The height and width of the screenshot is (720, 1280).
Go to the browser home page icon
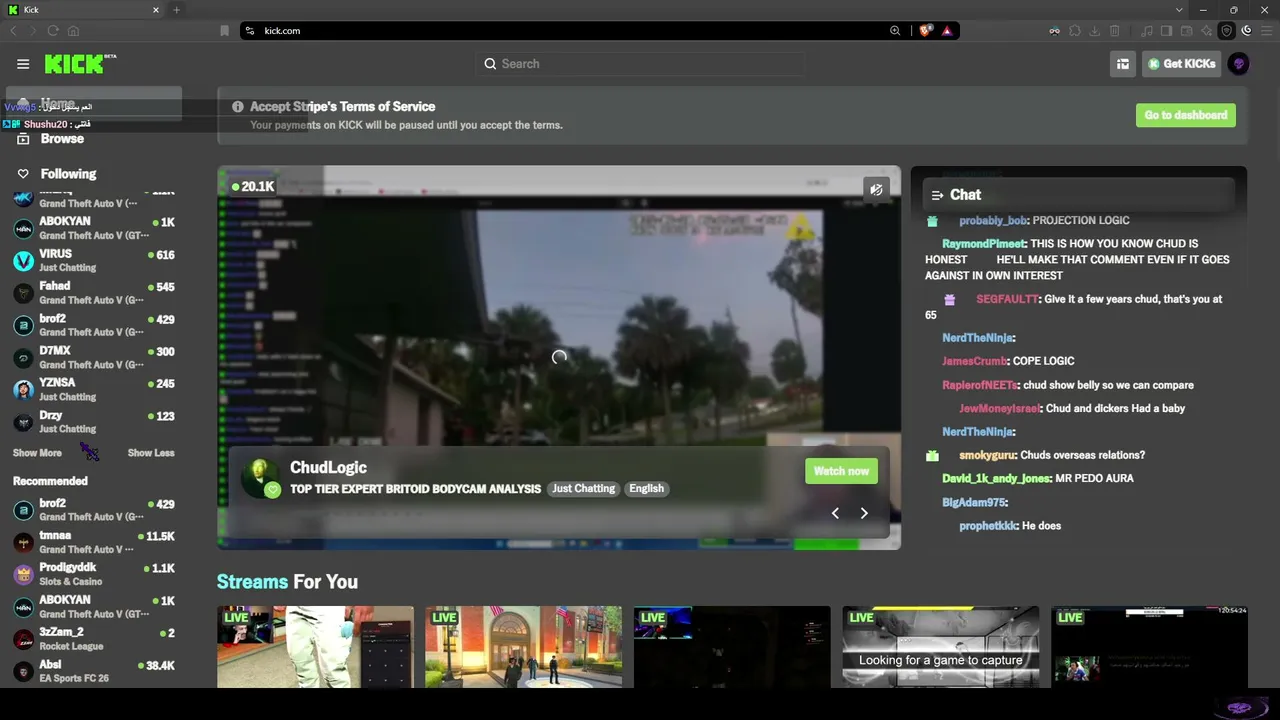(x=73, y=31)
